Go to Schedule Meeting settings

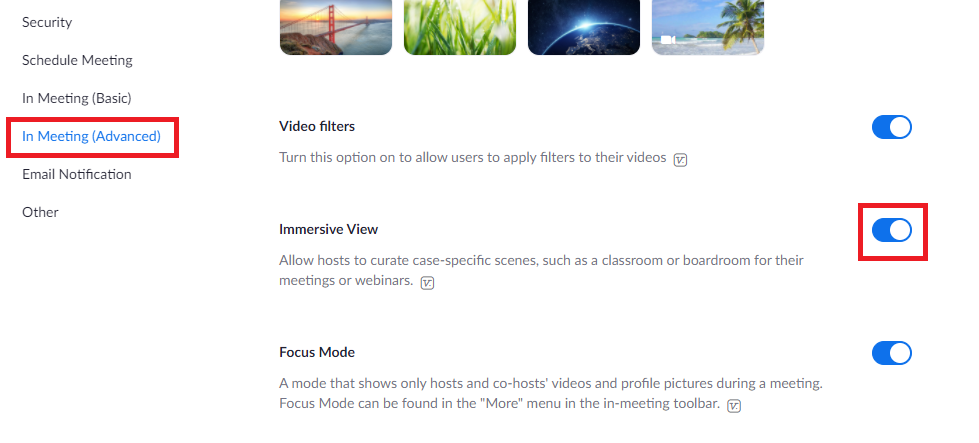tap(77, 60)
